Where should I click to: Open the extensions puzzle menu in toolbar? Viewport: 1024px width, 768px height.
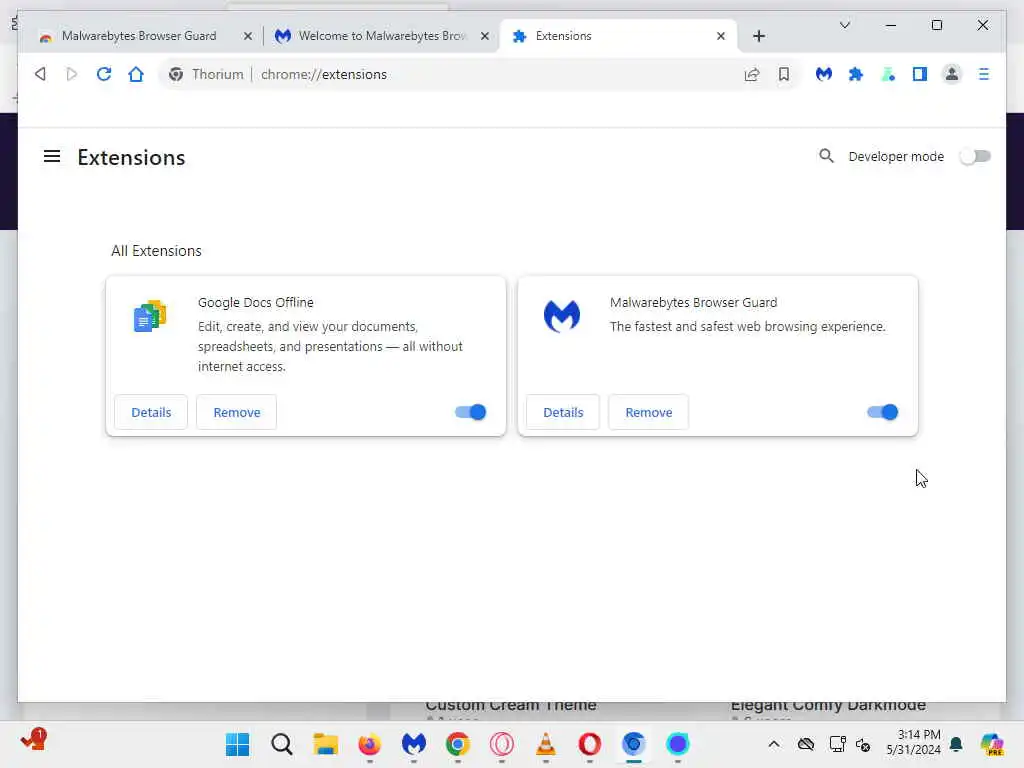(x=856, y=74)
